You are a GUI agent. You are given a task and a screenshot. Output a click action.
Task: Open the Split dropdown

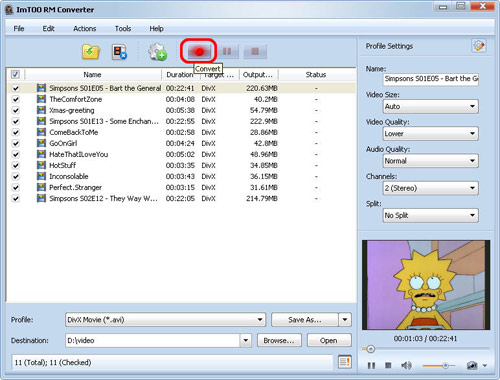431,215
